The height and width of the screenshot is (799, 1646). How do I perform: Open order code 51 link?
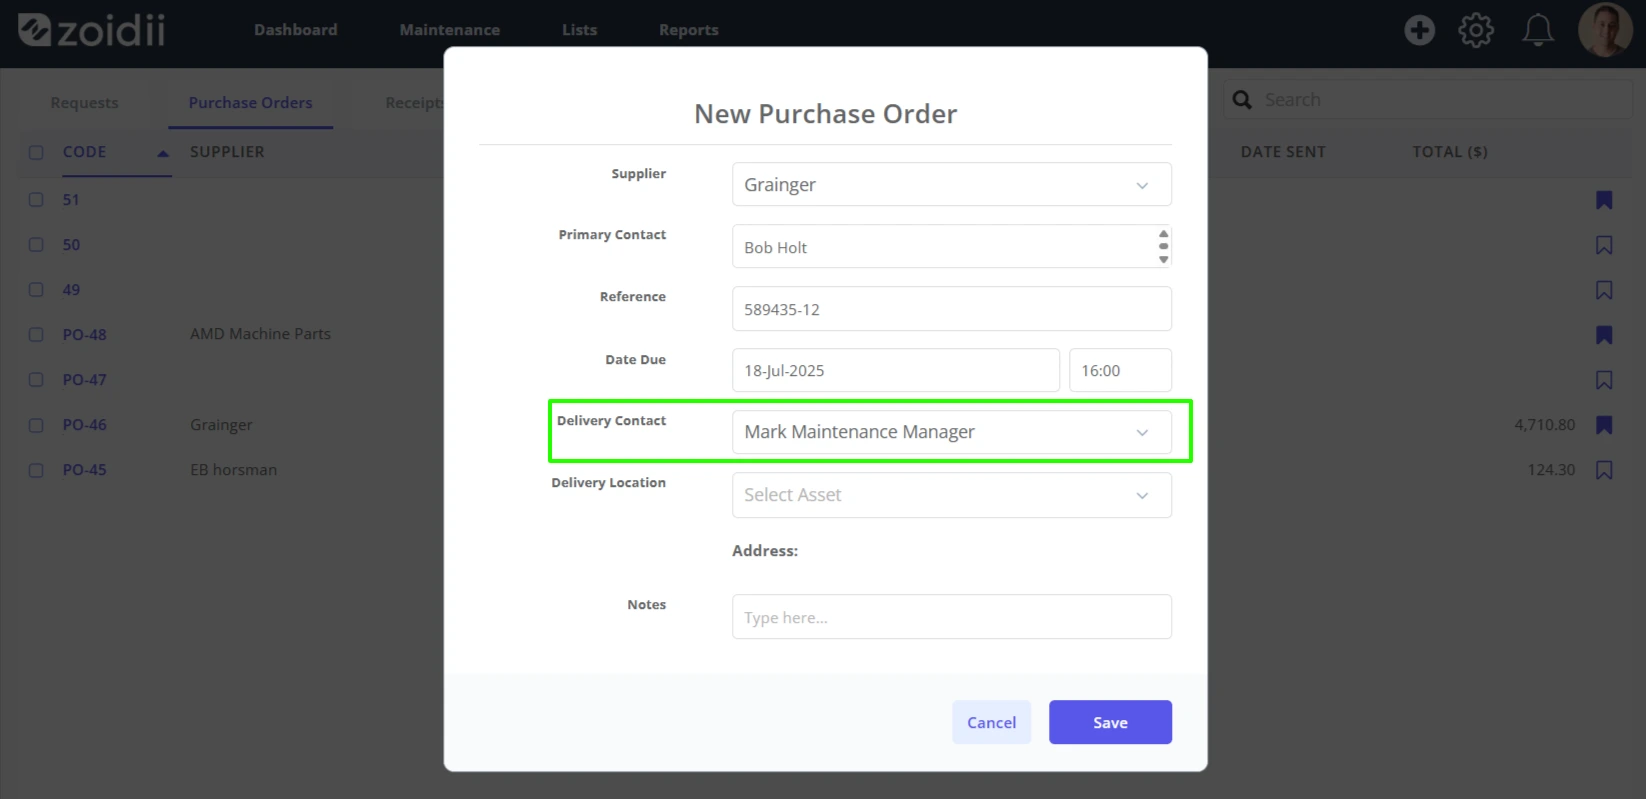point(71,200)
